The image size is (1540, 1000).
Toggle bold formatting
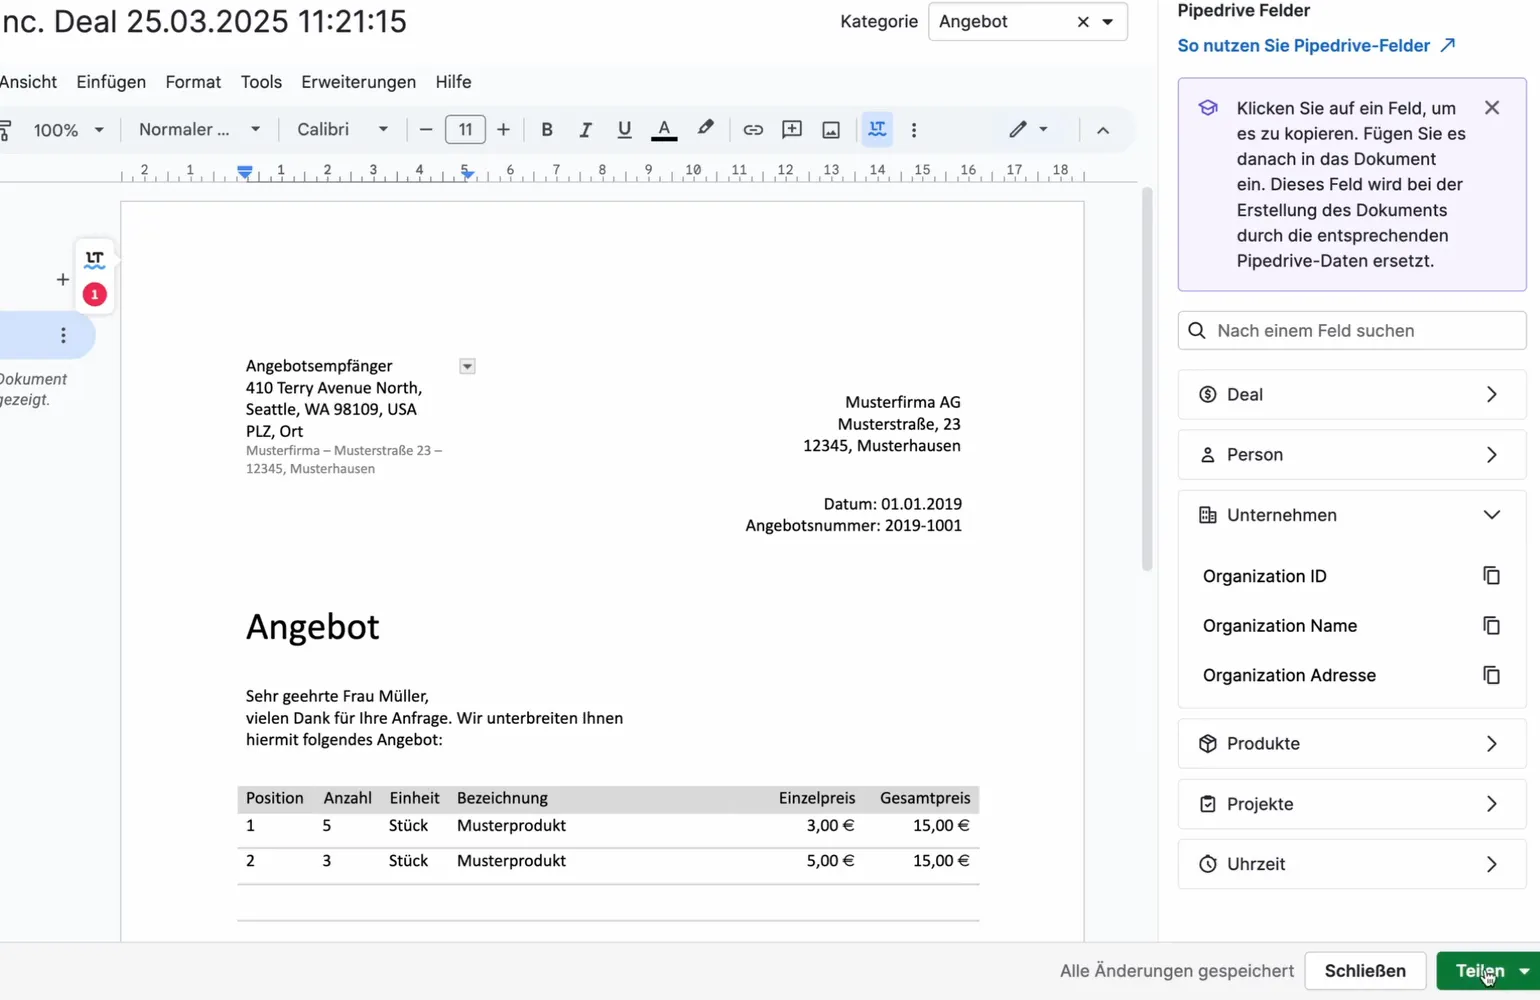[x=547, y=130]
